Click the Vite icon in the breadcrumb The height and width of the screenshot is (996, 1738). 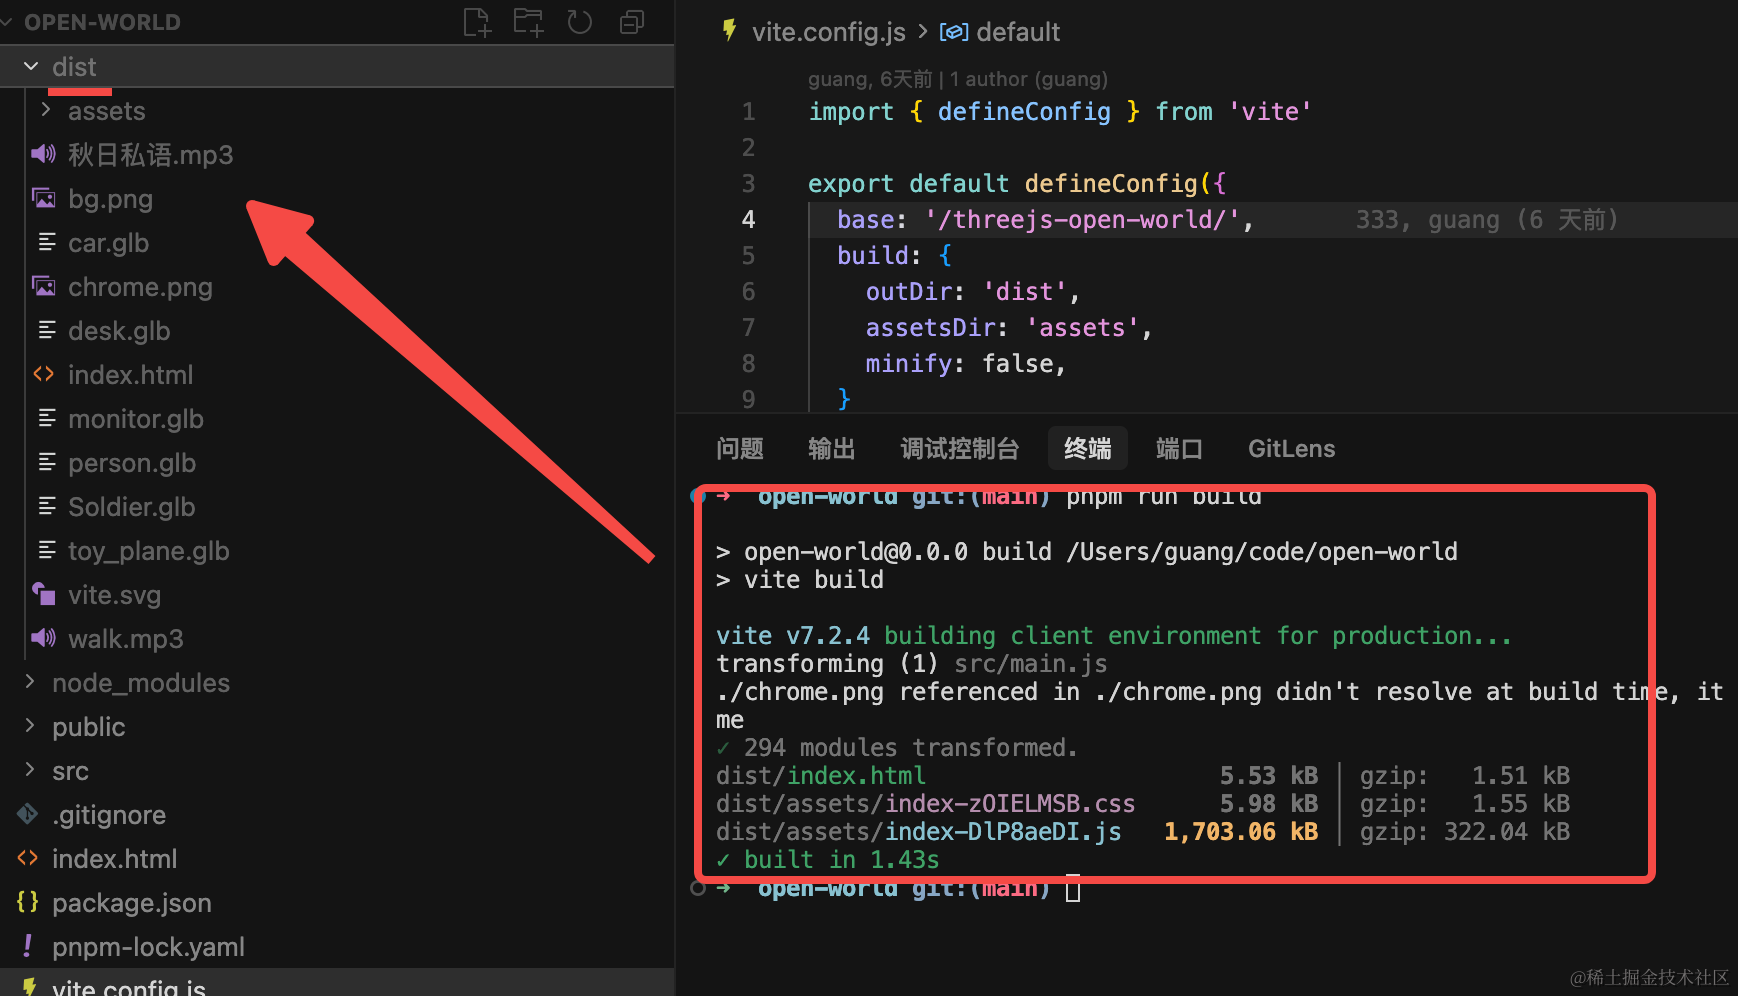pyautogui.click(x=730, y=31)
